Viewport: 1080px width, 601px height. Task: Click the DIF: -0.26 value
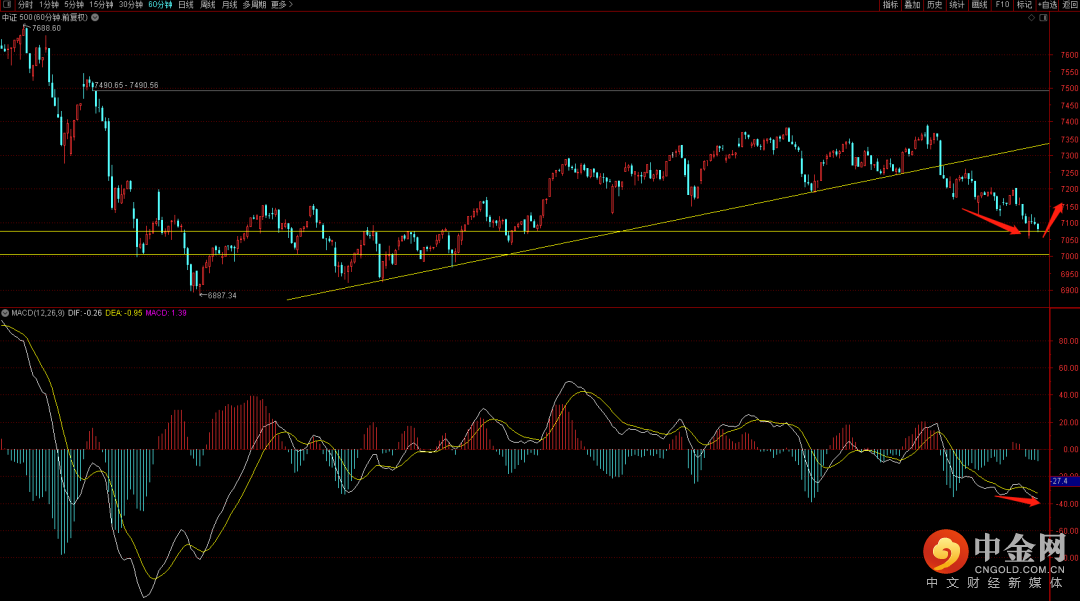coord(85,313)
